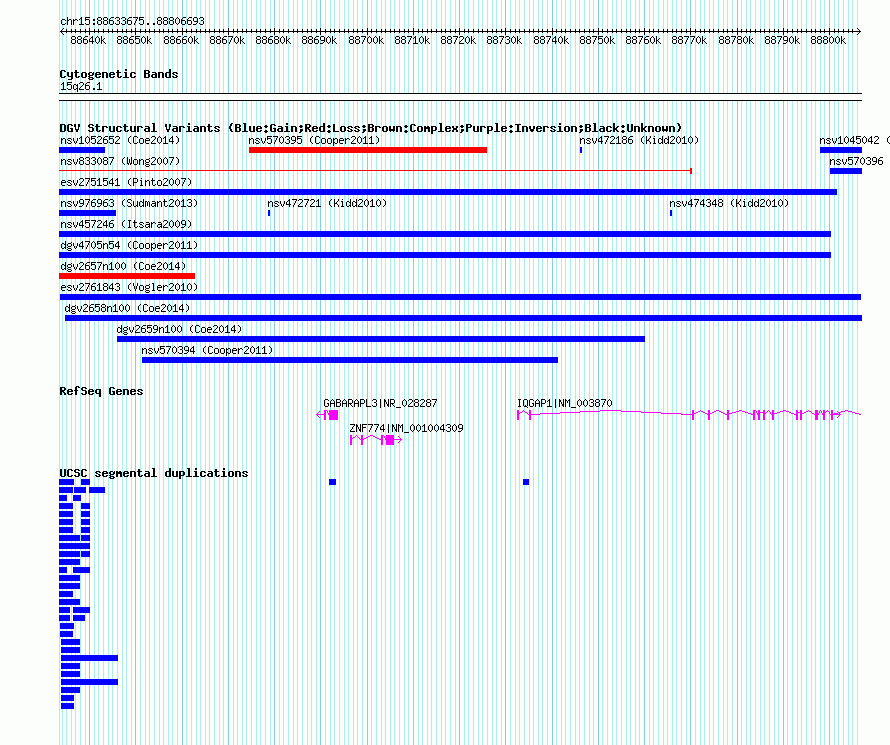Image resolution: width=890 pixels, height=745 pixels.
Task: Select the nsv1052652 (Coe2014) variant label
Action: click(120, 140)
